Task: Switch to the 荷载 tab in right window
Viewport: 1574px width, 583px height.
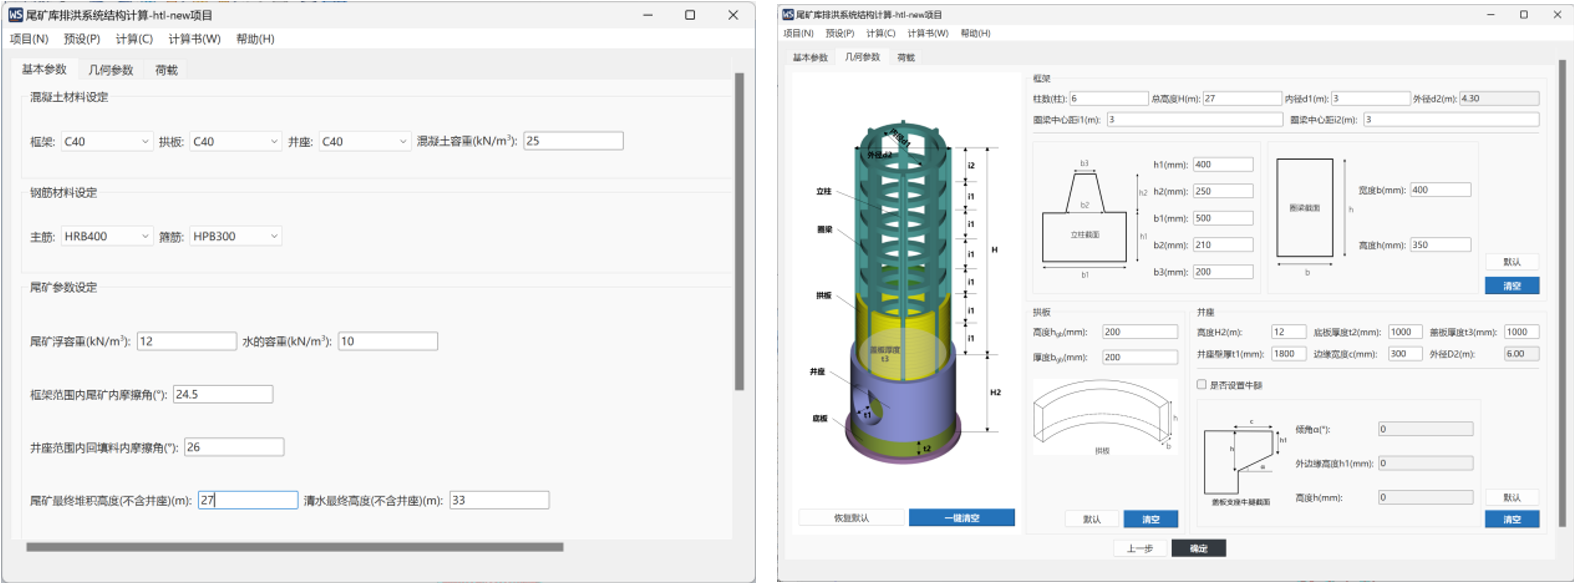Action: [906, 58]
